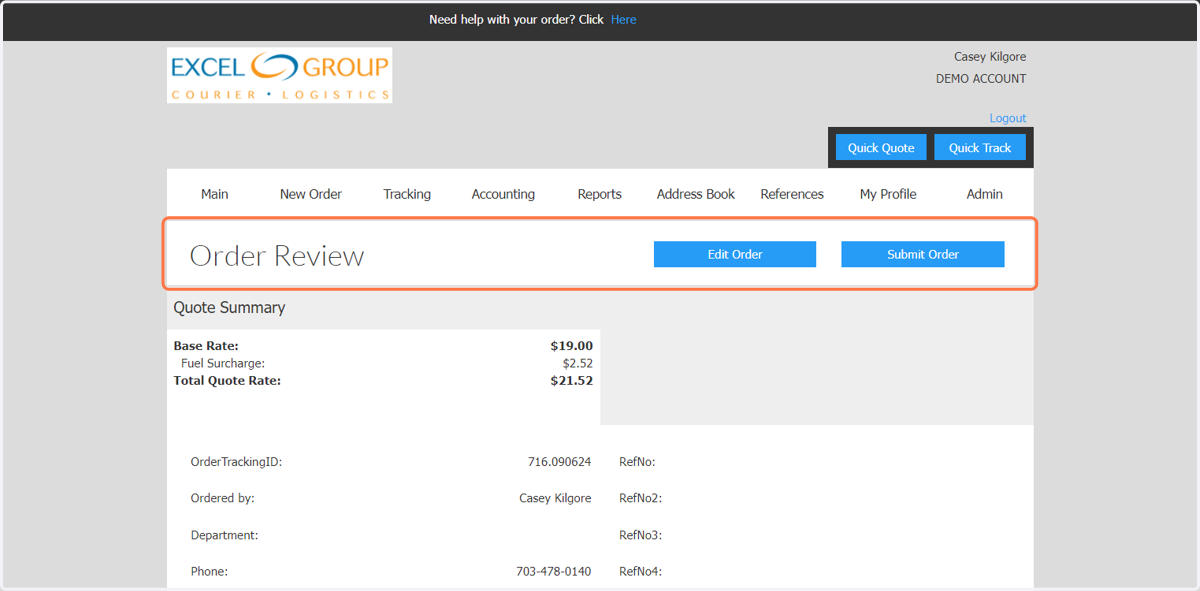Click the Fuel Surcharge amount $2.52
This screenshot has height=591, width=1200.
pos(577,363)
